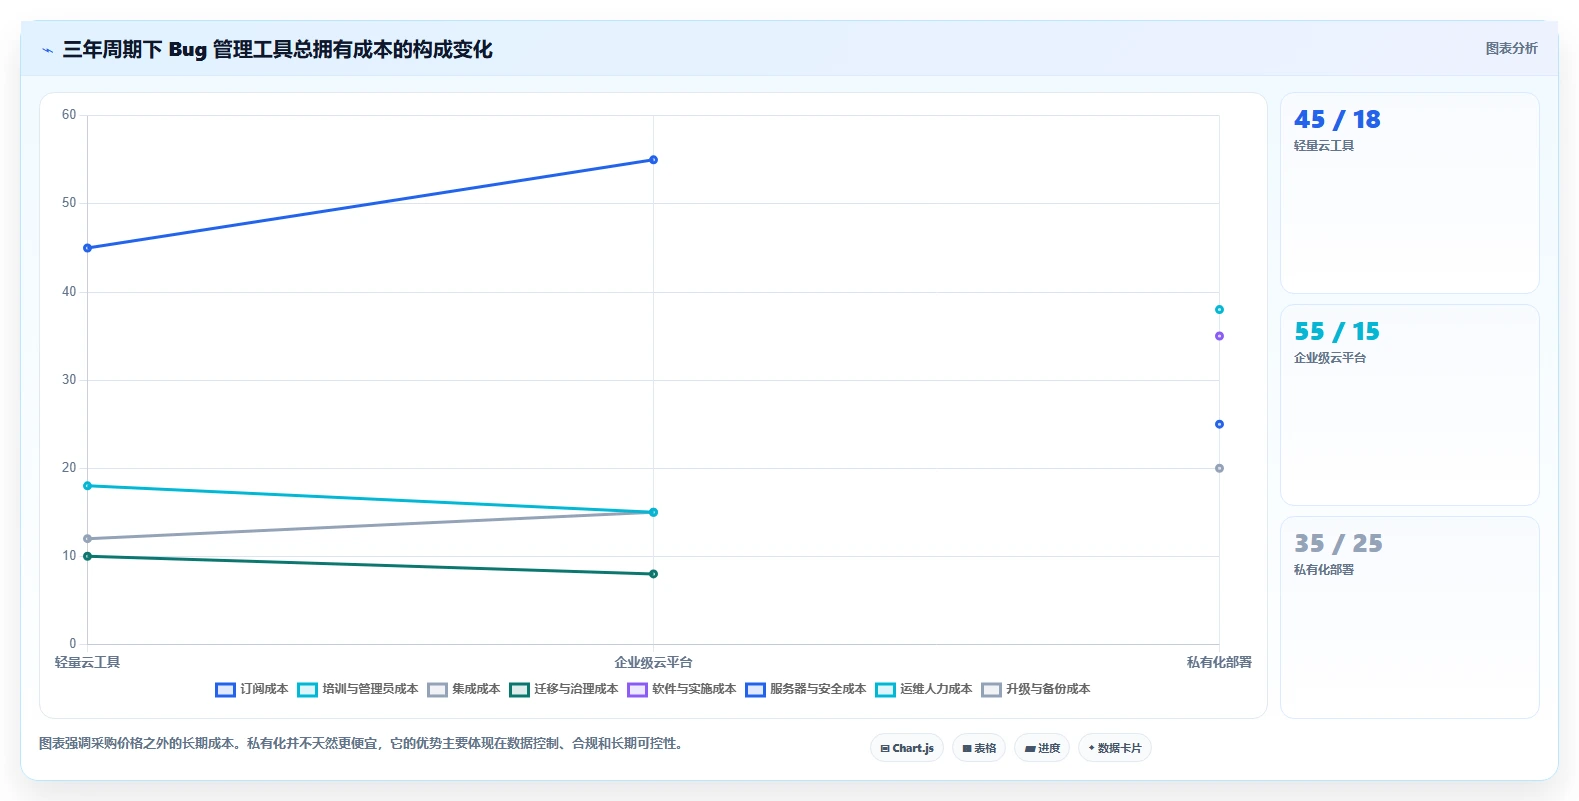This screenshot has width=1579, height=801.
Task: Toggle the 服务器与安全成本 legend series
Action: tap(806, 689)
